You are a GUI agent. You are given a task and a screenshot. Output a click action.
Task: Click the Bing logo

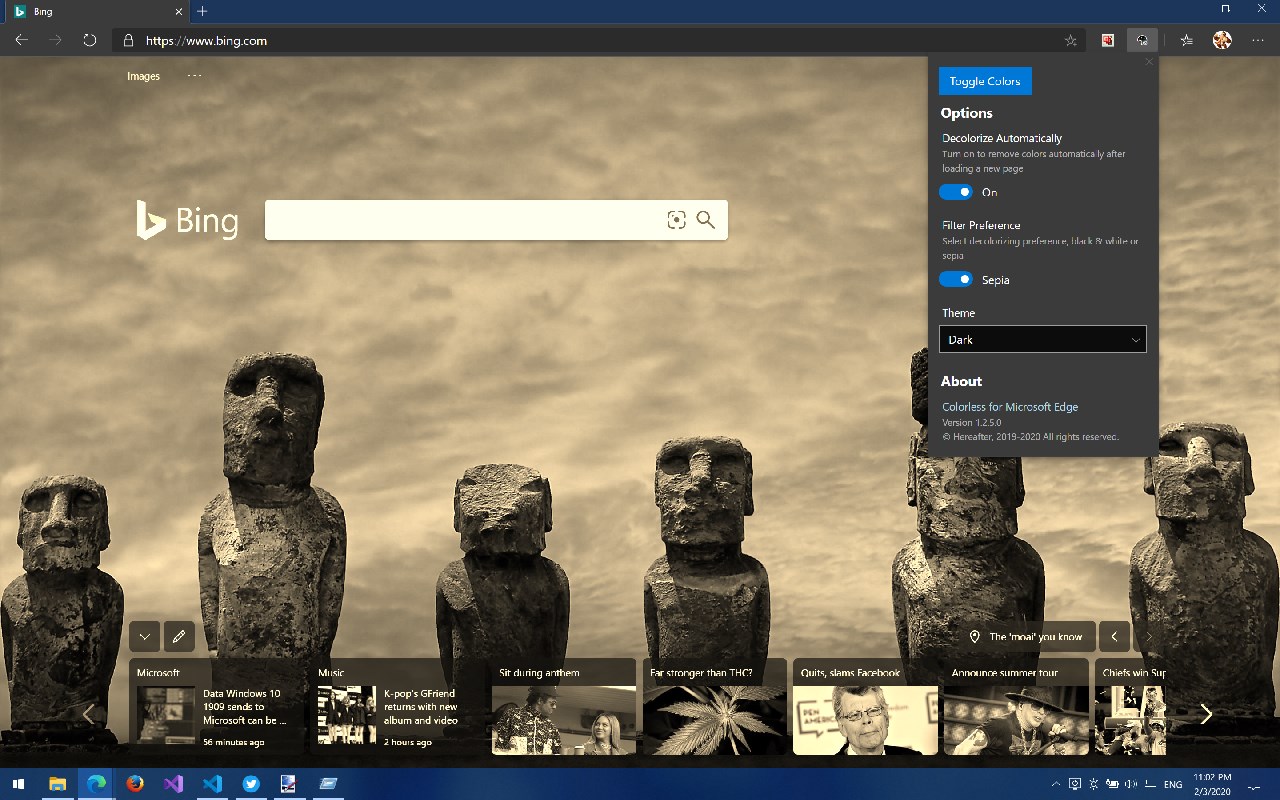(x=187, y=220)
